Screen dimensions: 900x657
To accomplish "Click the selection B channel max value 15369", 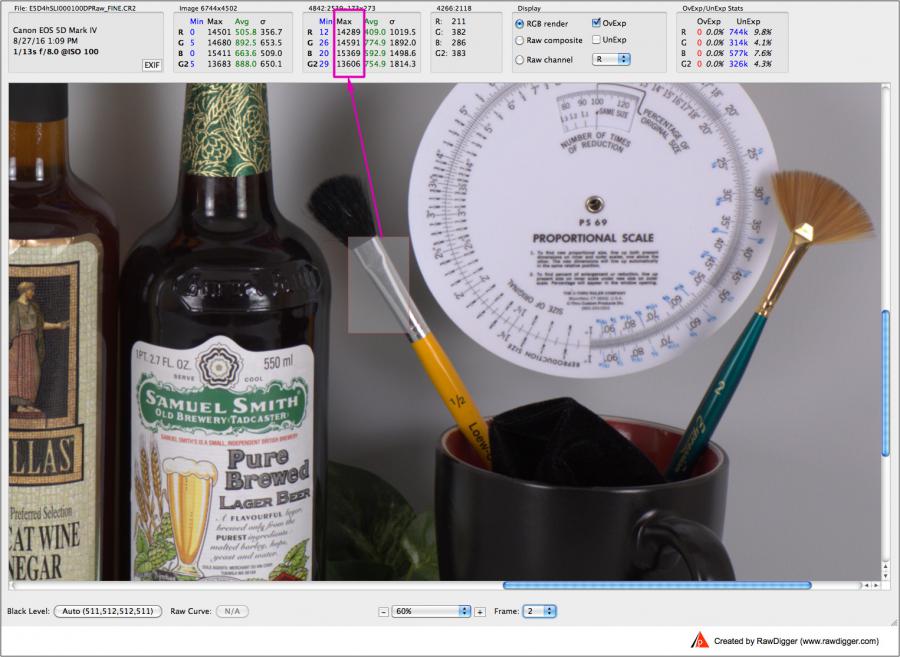I will click(348, 53).
